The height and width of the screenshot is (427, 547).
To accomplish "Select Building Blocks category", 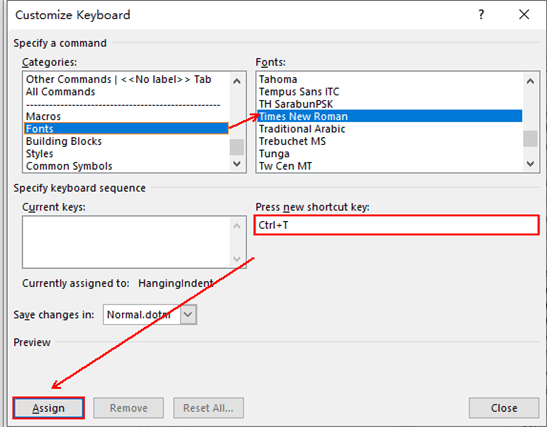I will pos(64,141).
